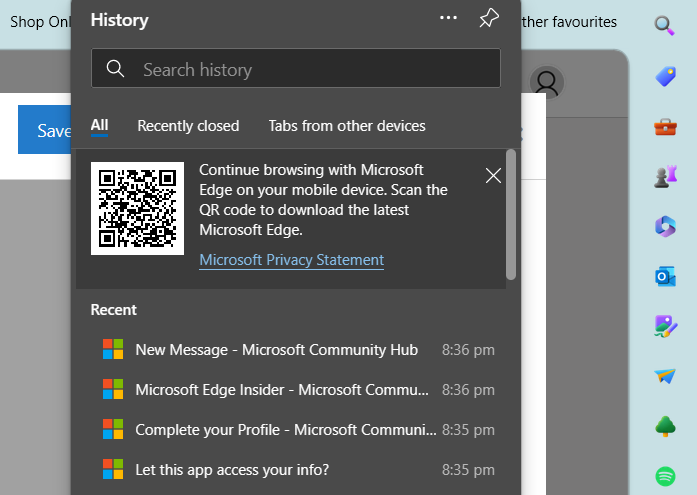Pin the History panel
697x495 pixels.
pyautogui.click(x=488, y=19)
